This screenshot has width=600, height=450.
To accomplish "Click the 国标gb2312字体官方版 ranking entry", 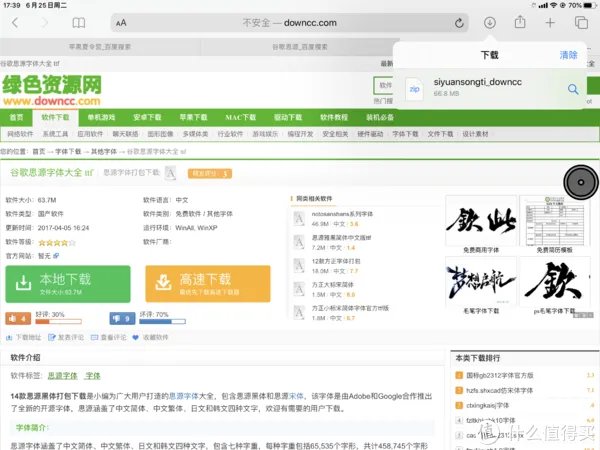I will [500, 375].
